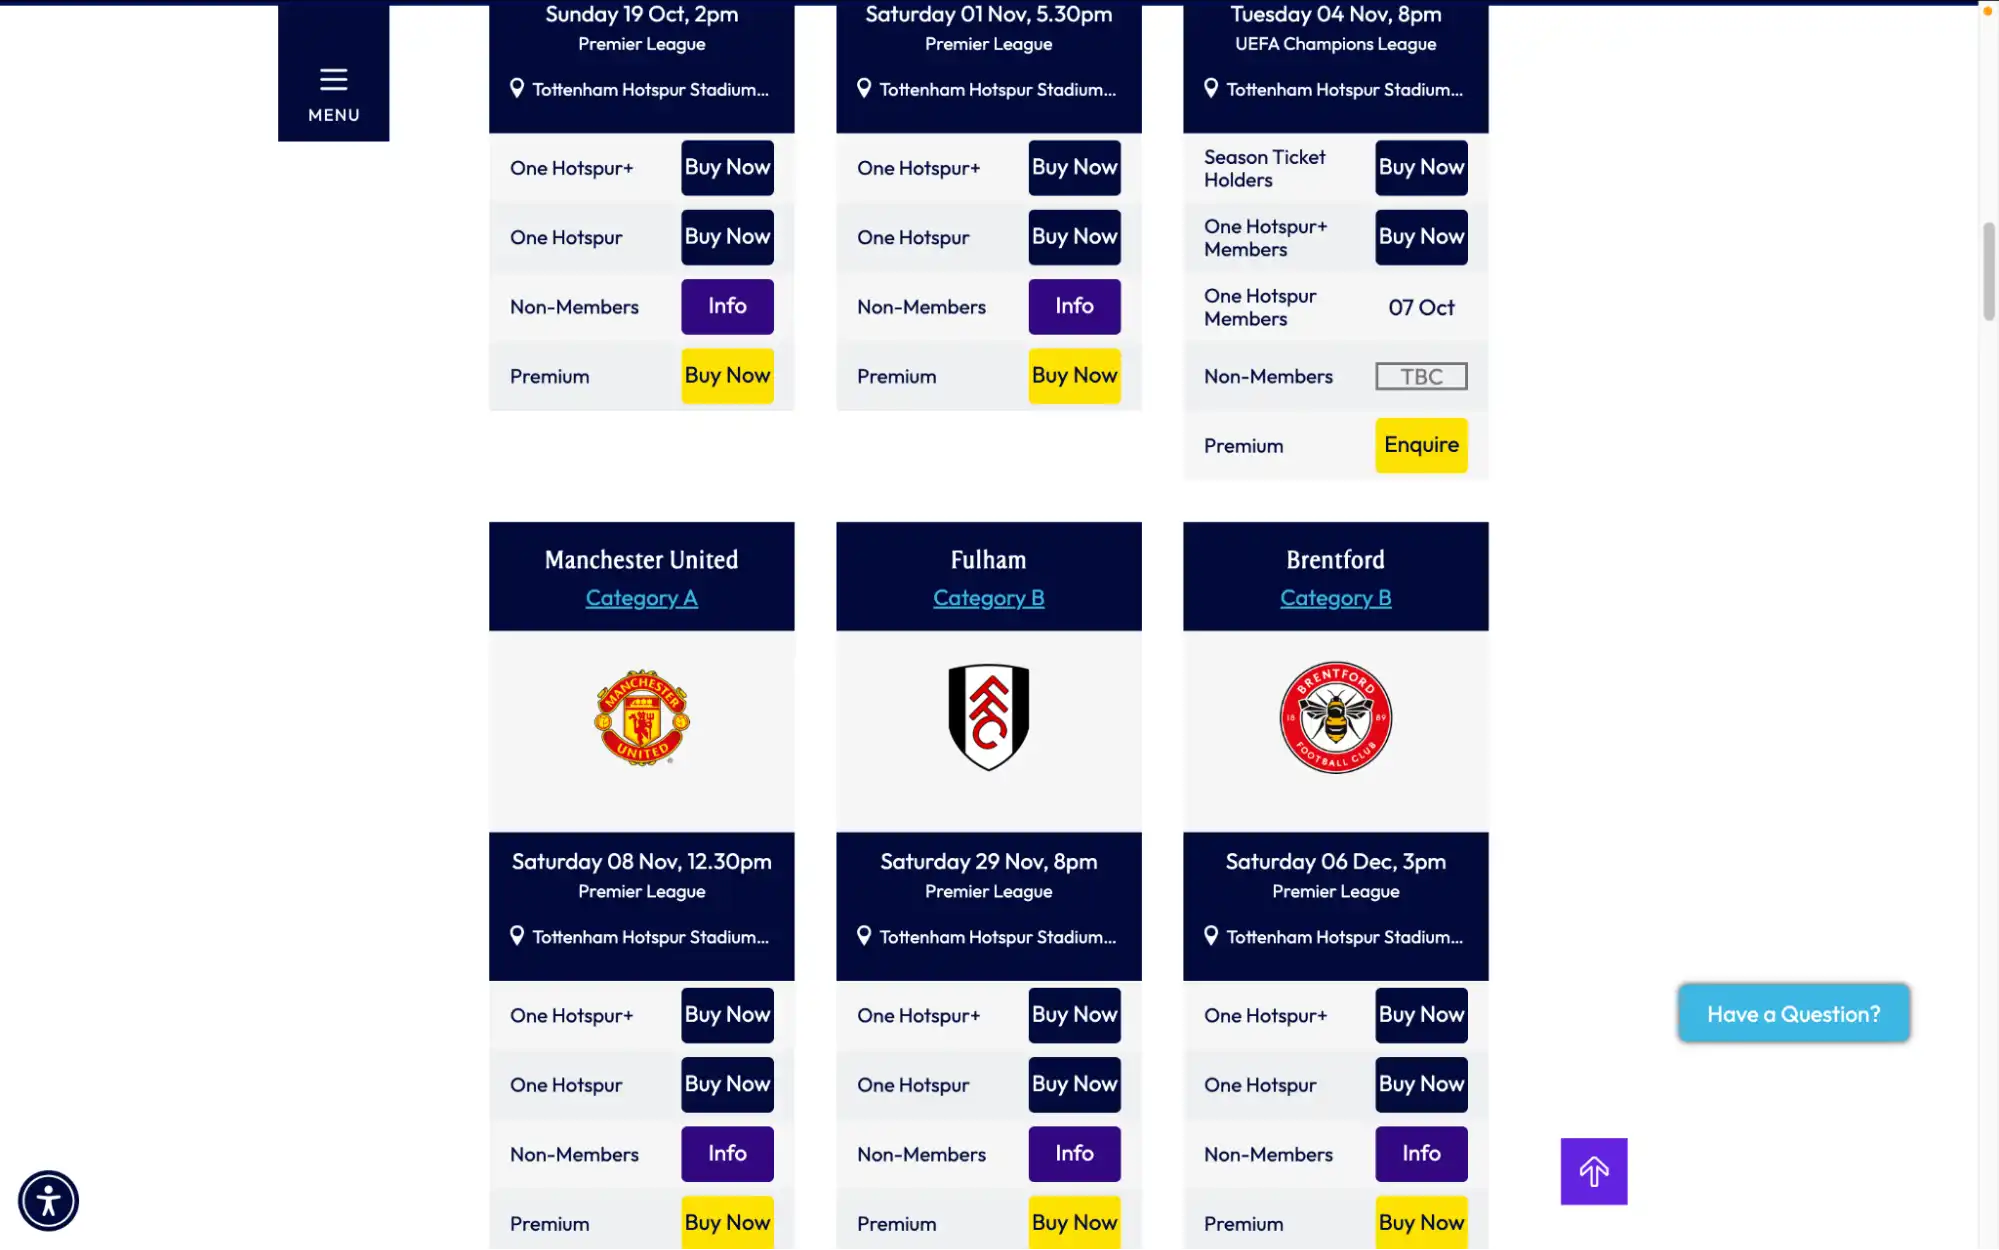
Task: Click the Brentford club crest
Action: tap(1335, 717)
